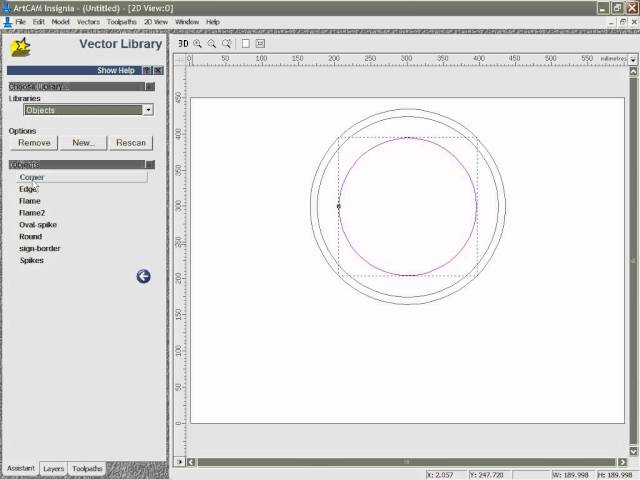The image size is (640, 480).
Task: Open the Vectors menu
Action: [88, 22]
